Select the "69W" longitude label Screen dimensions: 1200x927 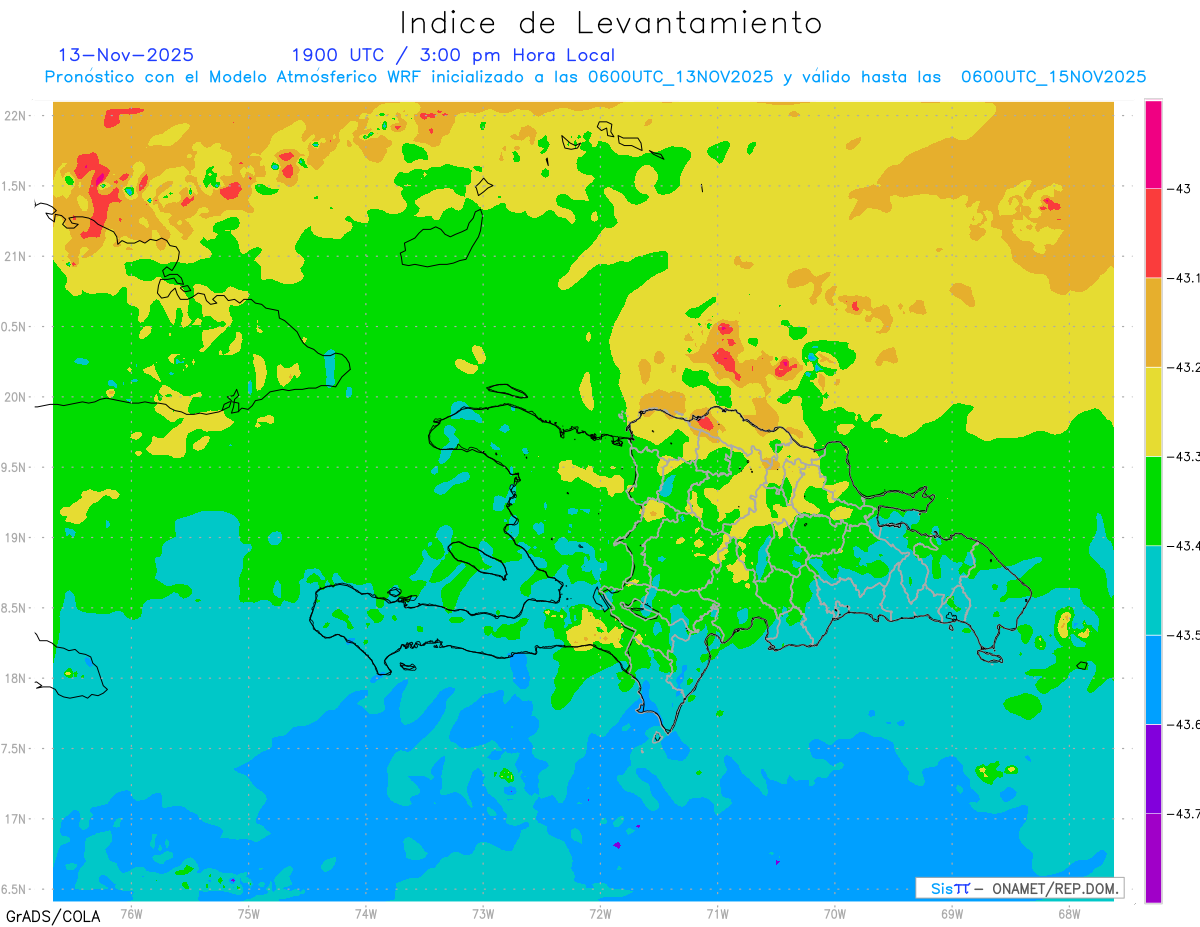click(x=951, y=913)
